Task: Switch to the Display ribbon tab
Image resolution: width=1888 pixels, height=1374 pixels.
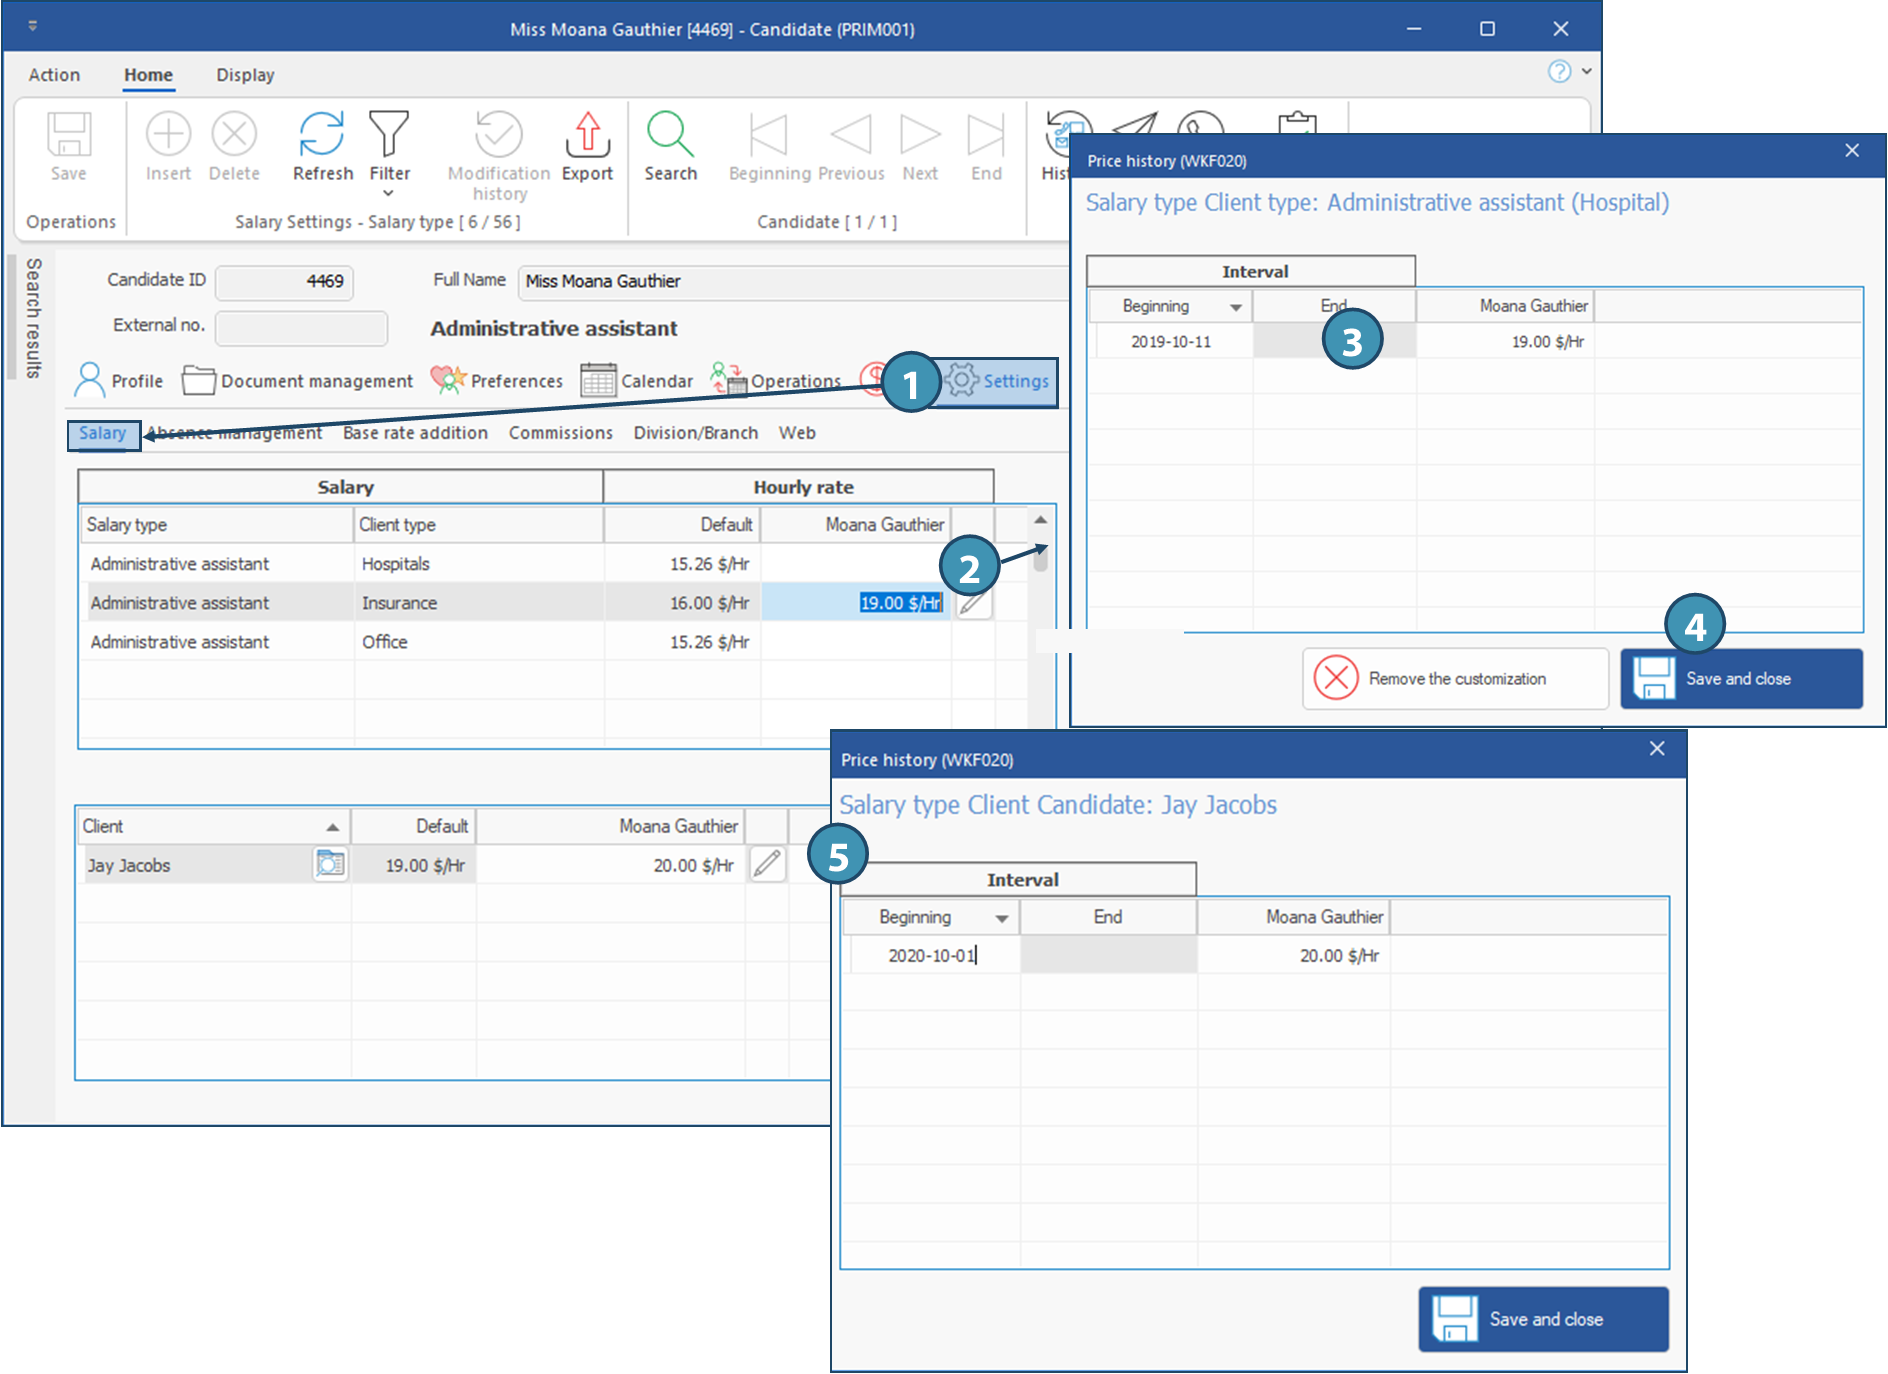Action: coord(245,75)
